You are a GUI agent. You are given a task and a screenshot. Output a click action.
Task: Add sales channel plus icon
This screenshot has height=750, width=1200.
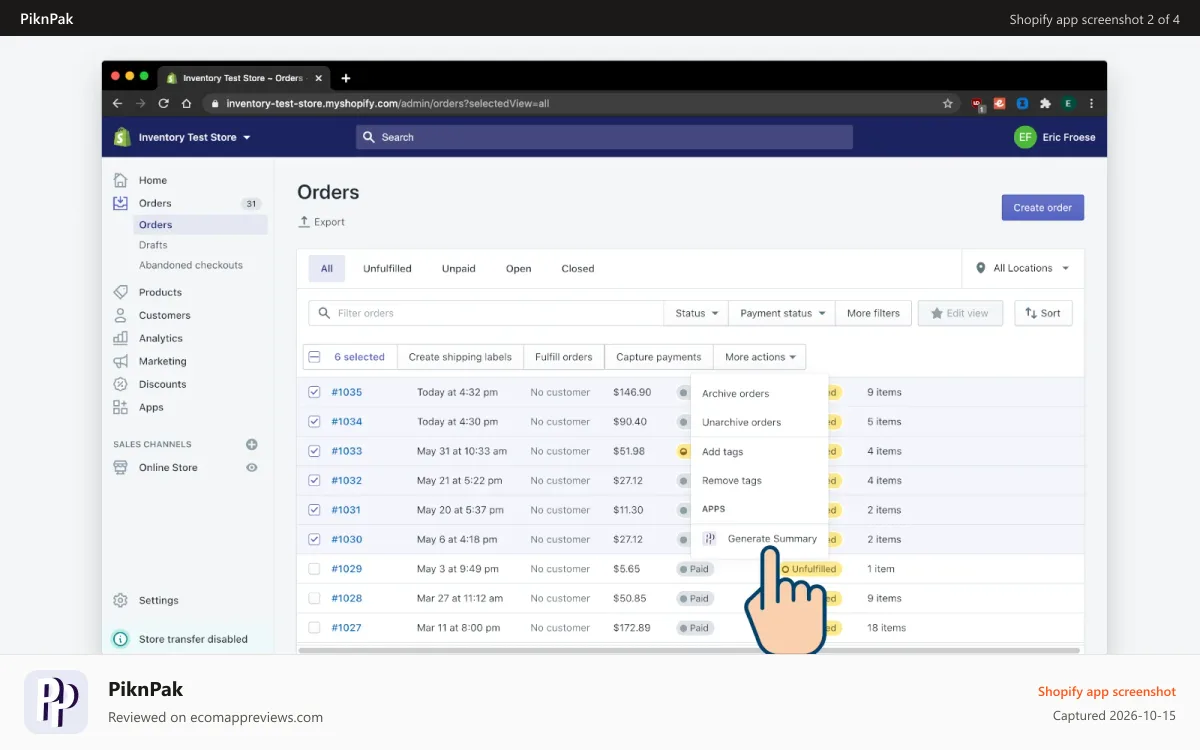point(252,444)
